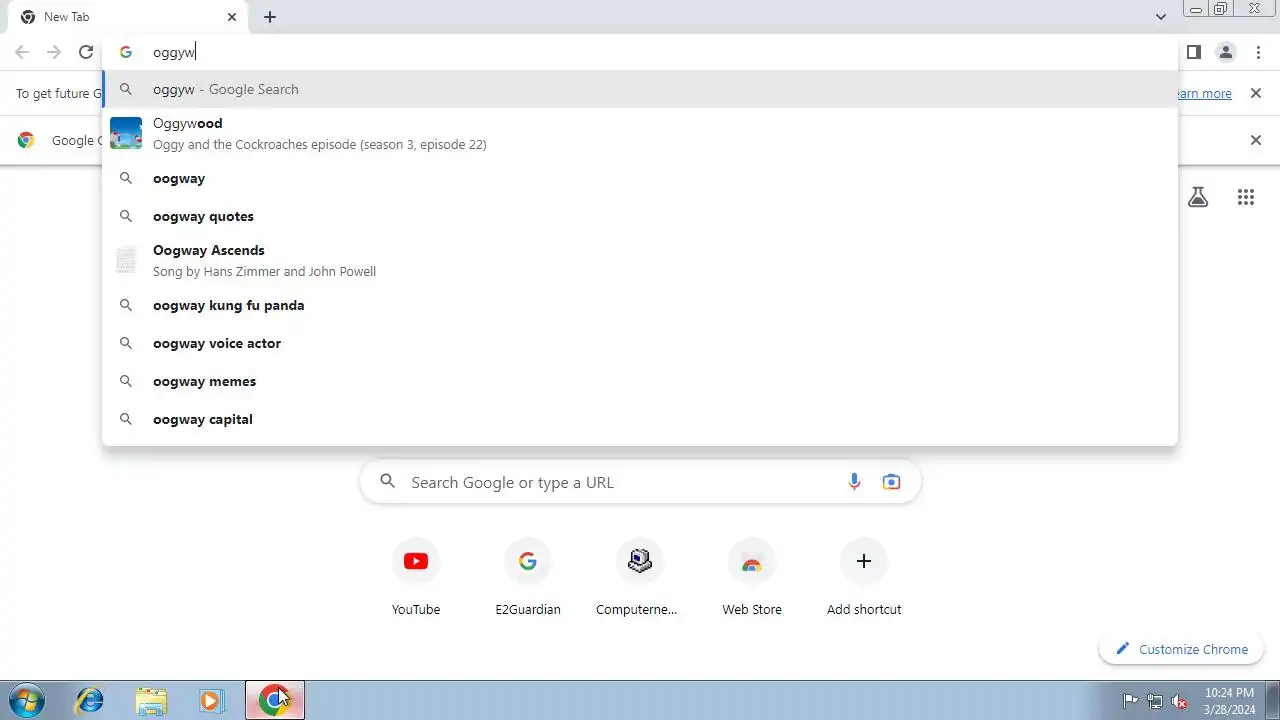Start voice search with microphone icon
The height and width of the screenshot is (720, 1280).
coord(854,482)
